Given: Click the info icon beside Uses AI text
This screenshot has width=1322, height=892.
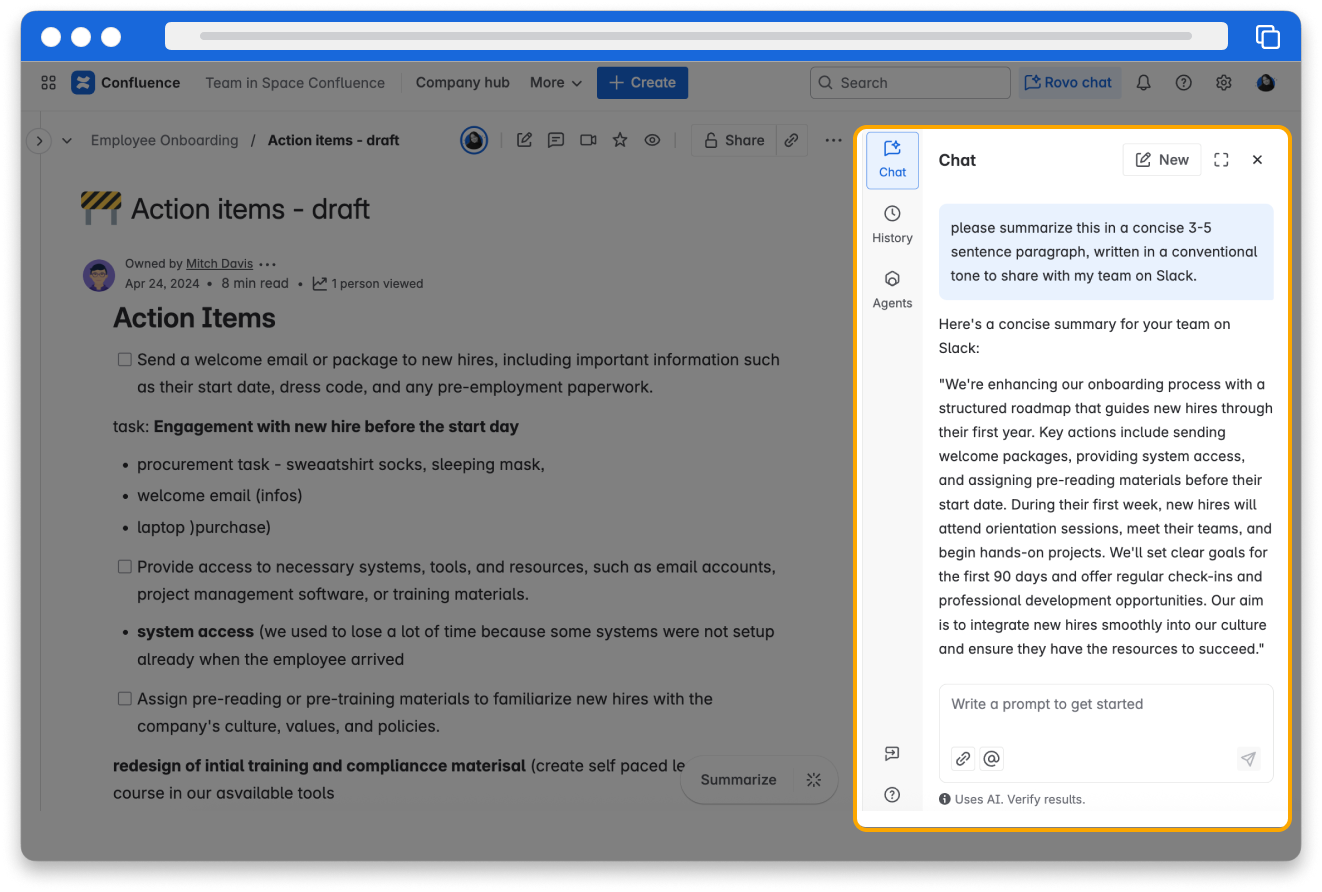Looking at the screenshot, I should 945,799.
